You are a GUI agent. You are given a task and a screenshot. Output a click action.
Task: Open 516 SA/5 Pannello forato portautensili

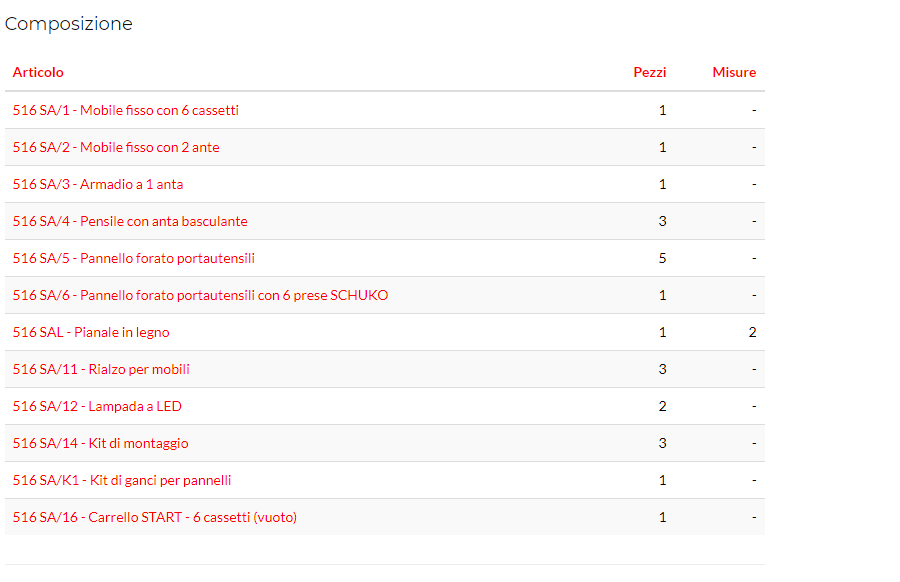133,258
